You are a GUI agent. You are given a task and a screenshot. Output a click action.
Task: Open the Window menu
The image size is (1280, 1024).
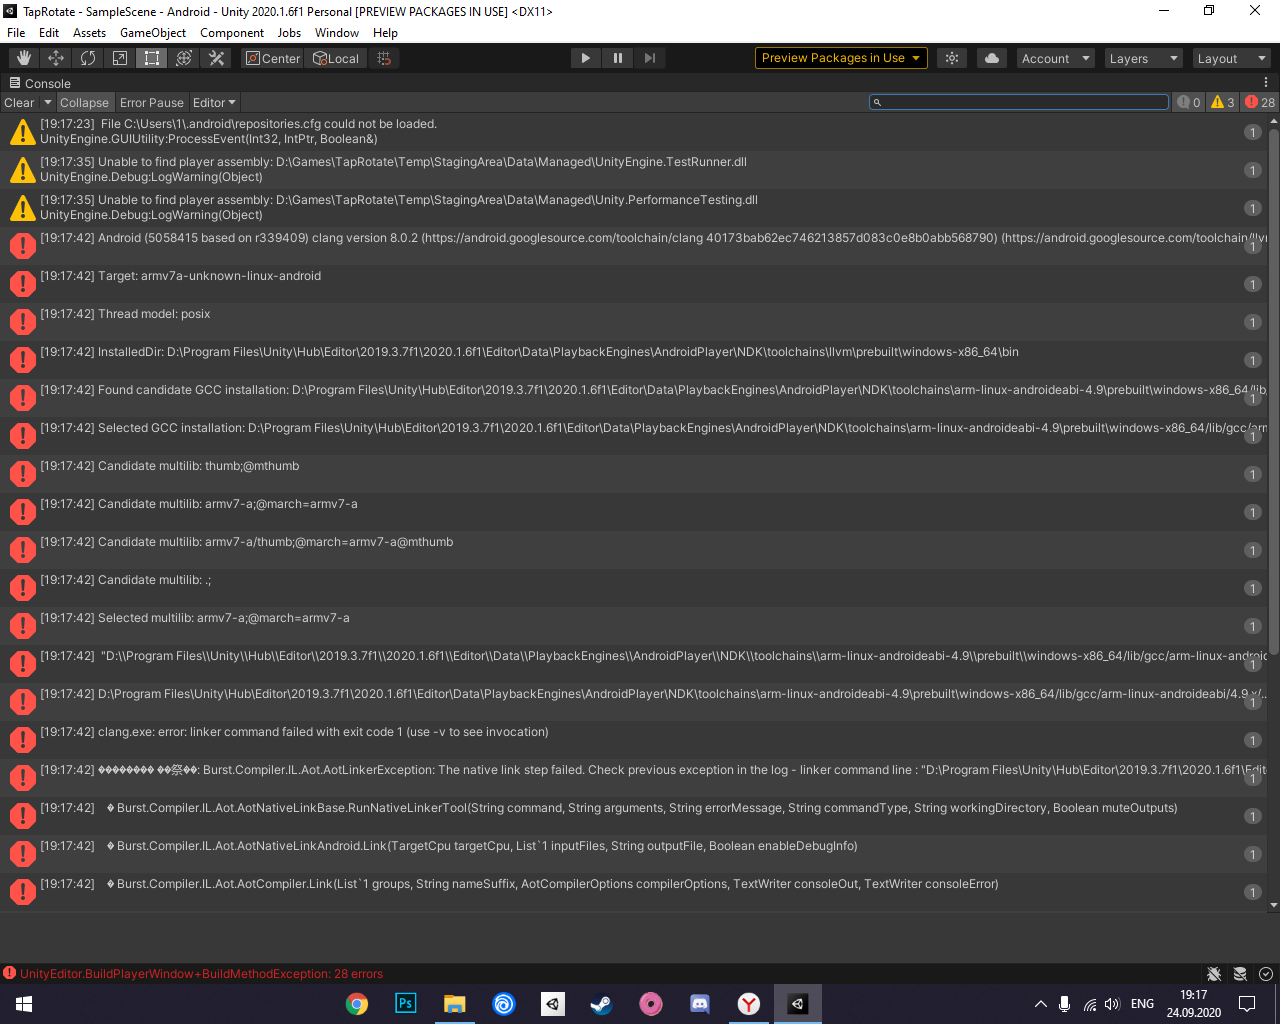click(337, 32)
